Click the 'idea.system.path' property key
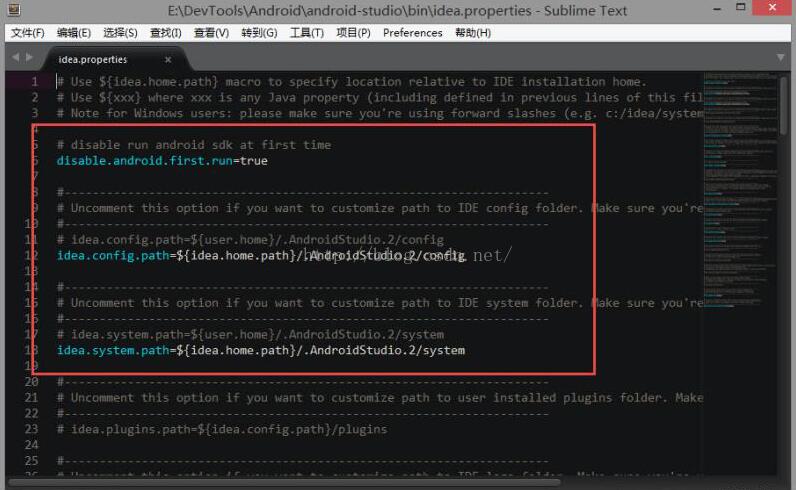796x490 pixels. (x=113, y=350)
